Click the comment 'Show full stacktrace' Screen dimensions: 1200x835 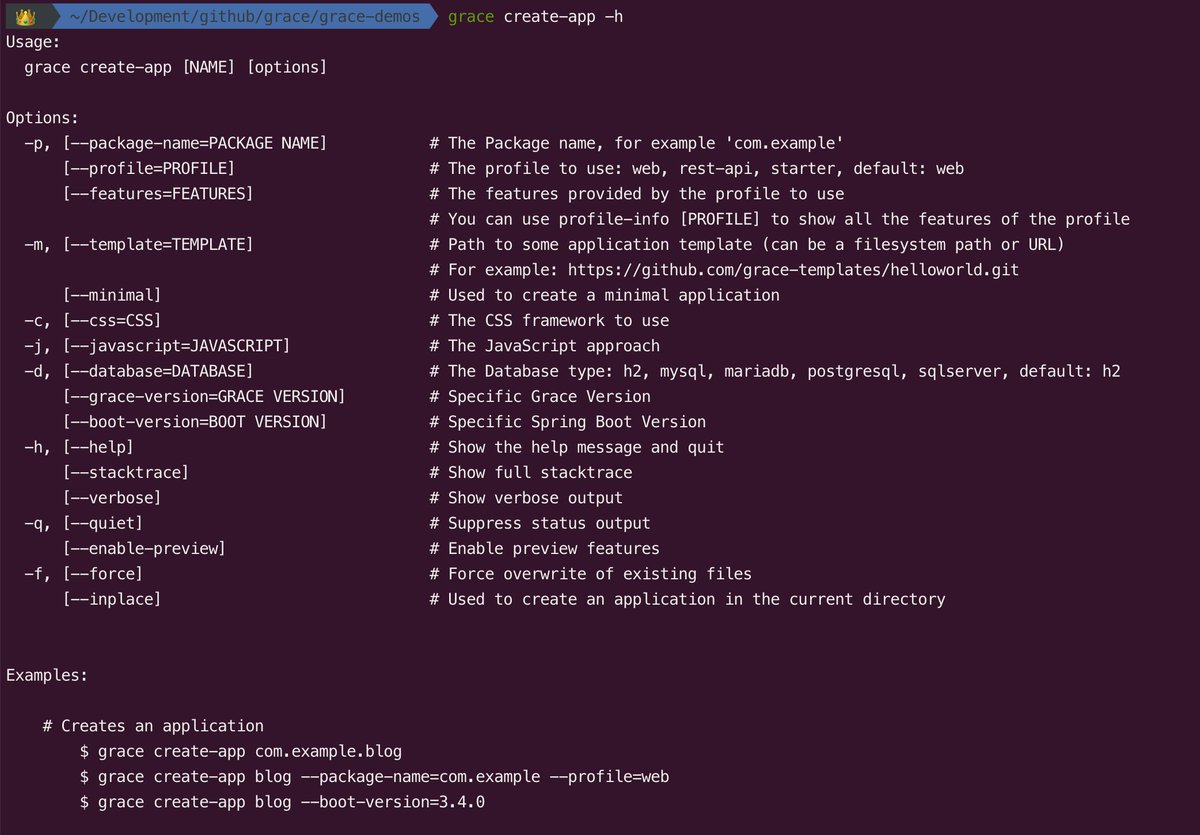pos(531,472)
